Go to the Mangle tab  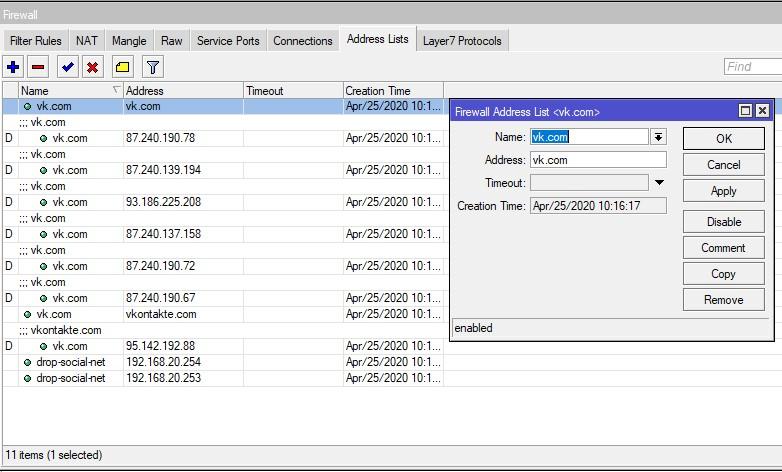click(129, 41)
